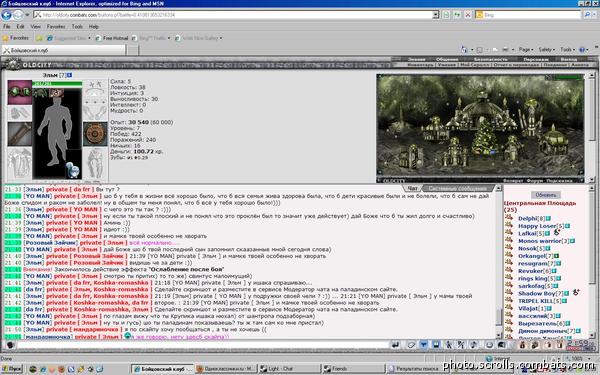The image size is (600, 375).
Task: Toggle the music note sound button
Action: [x=474, y=345]
